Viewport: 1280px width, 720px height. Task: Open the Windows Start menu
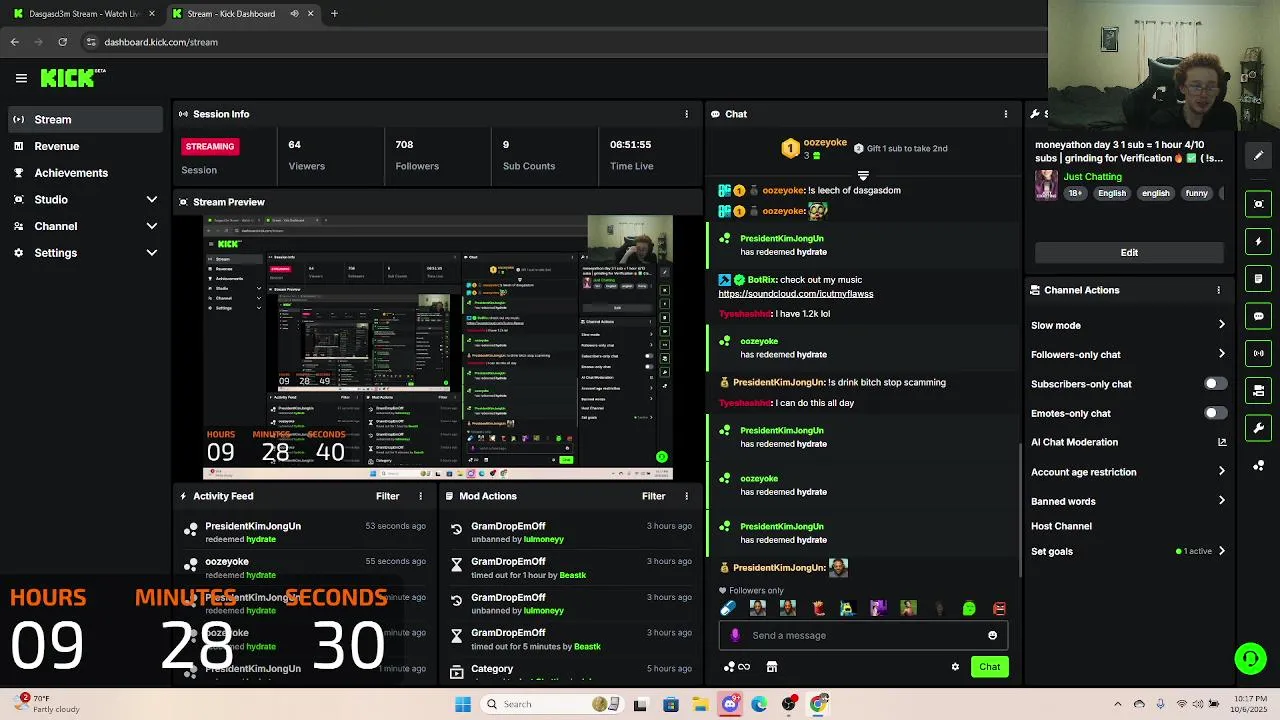463,704
